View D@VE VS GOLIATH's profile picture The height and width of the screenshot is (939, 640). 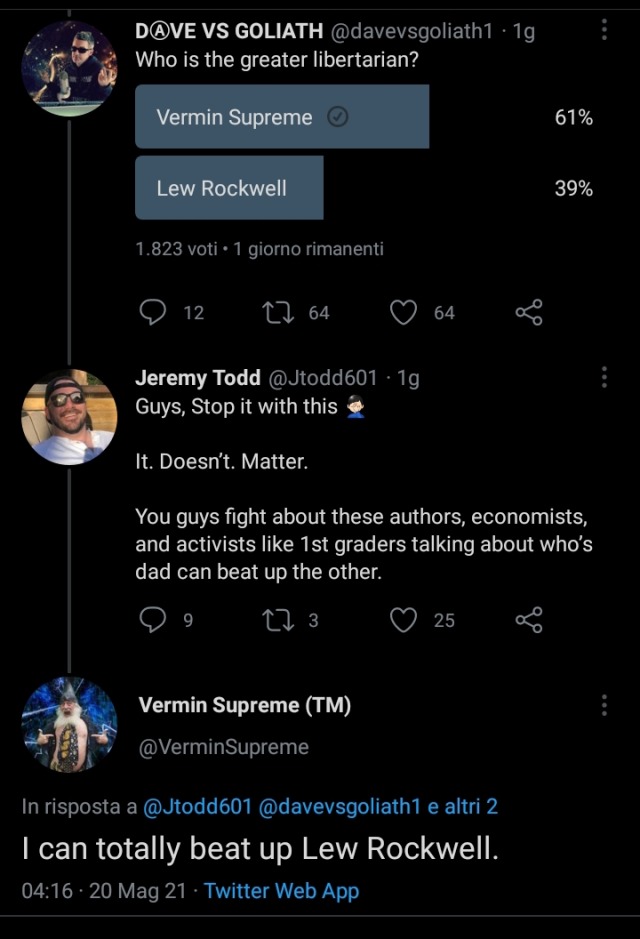tap(69, 69)
